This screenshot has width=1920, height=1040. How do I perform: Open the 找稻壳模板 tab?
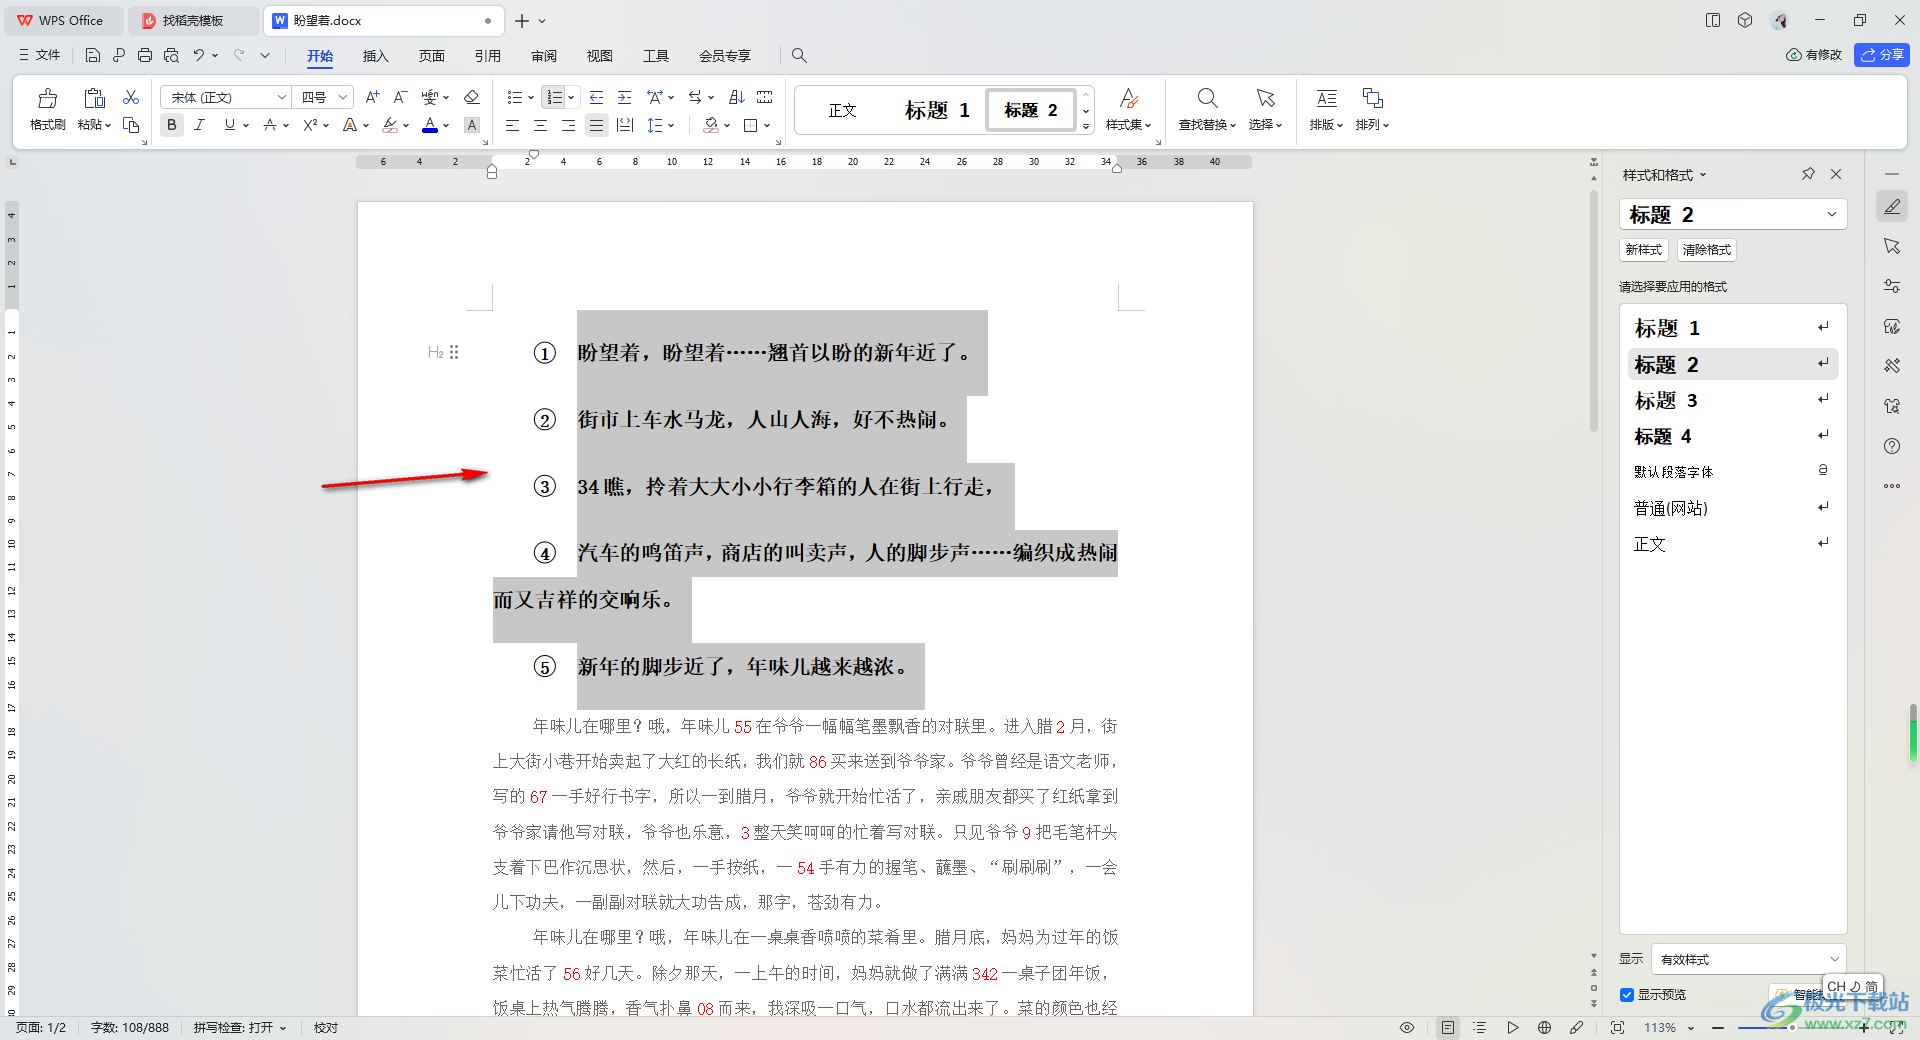193,20
